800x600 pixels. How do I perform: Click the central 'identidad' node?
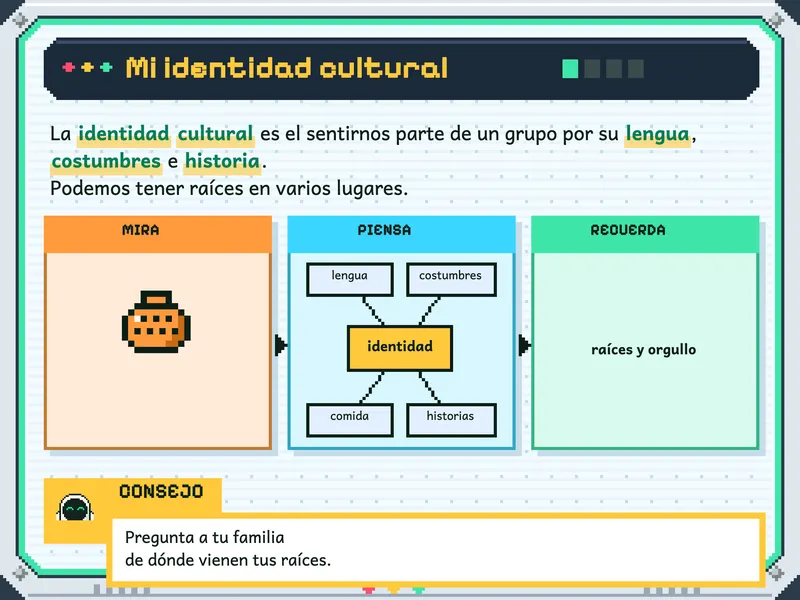click(x=399, y=348)
